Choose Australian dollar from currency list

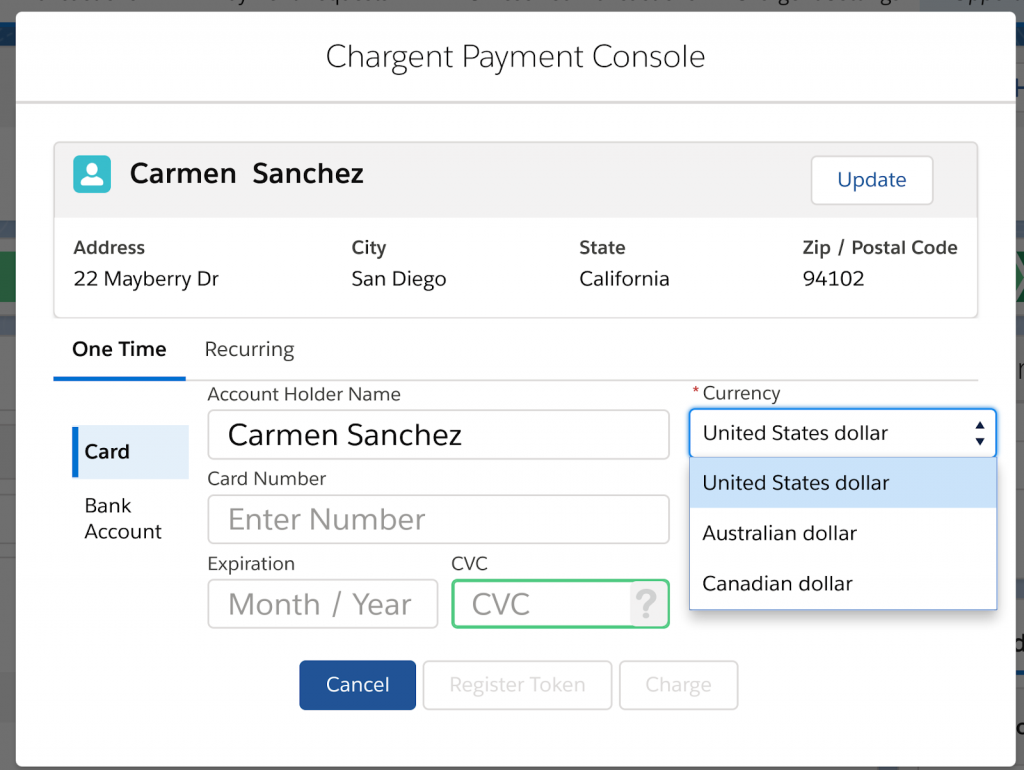[x=842, y=533]
